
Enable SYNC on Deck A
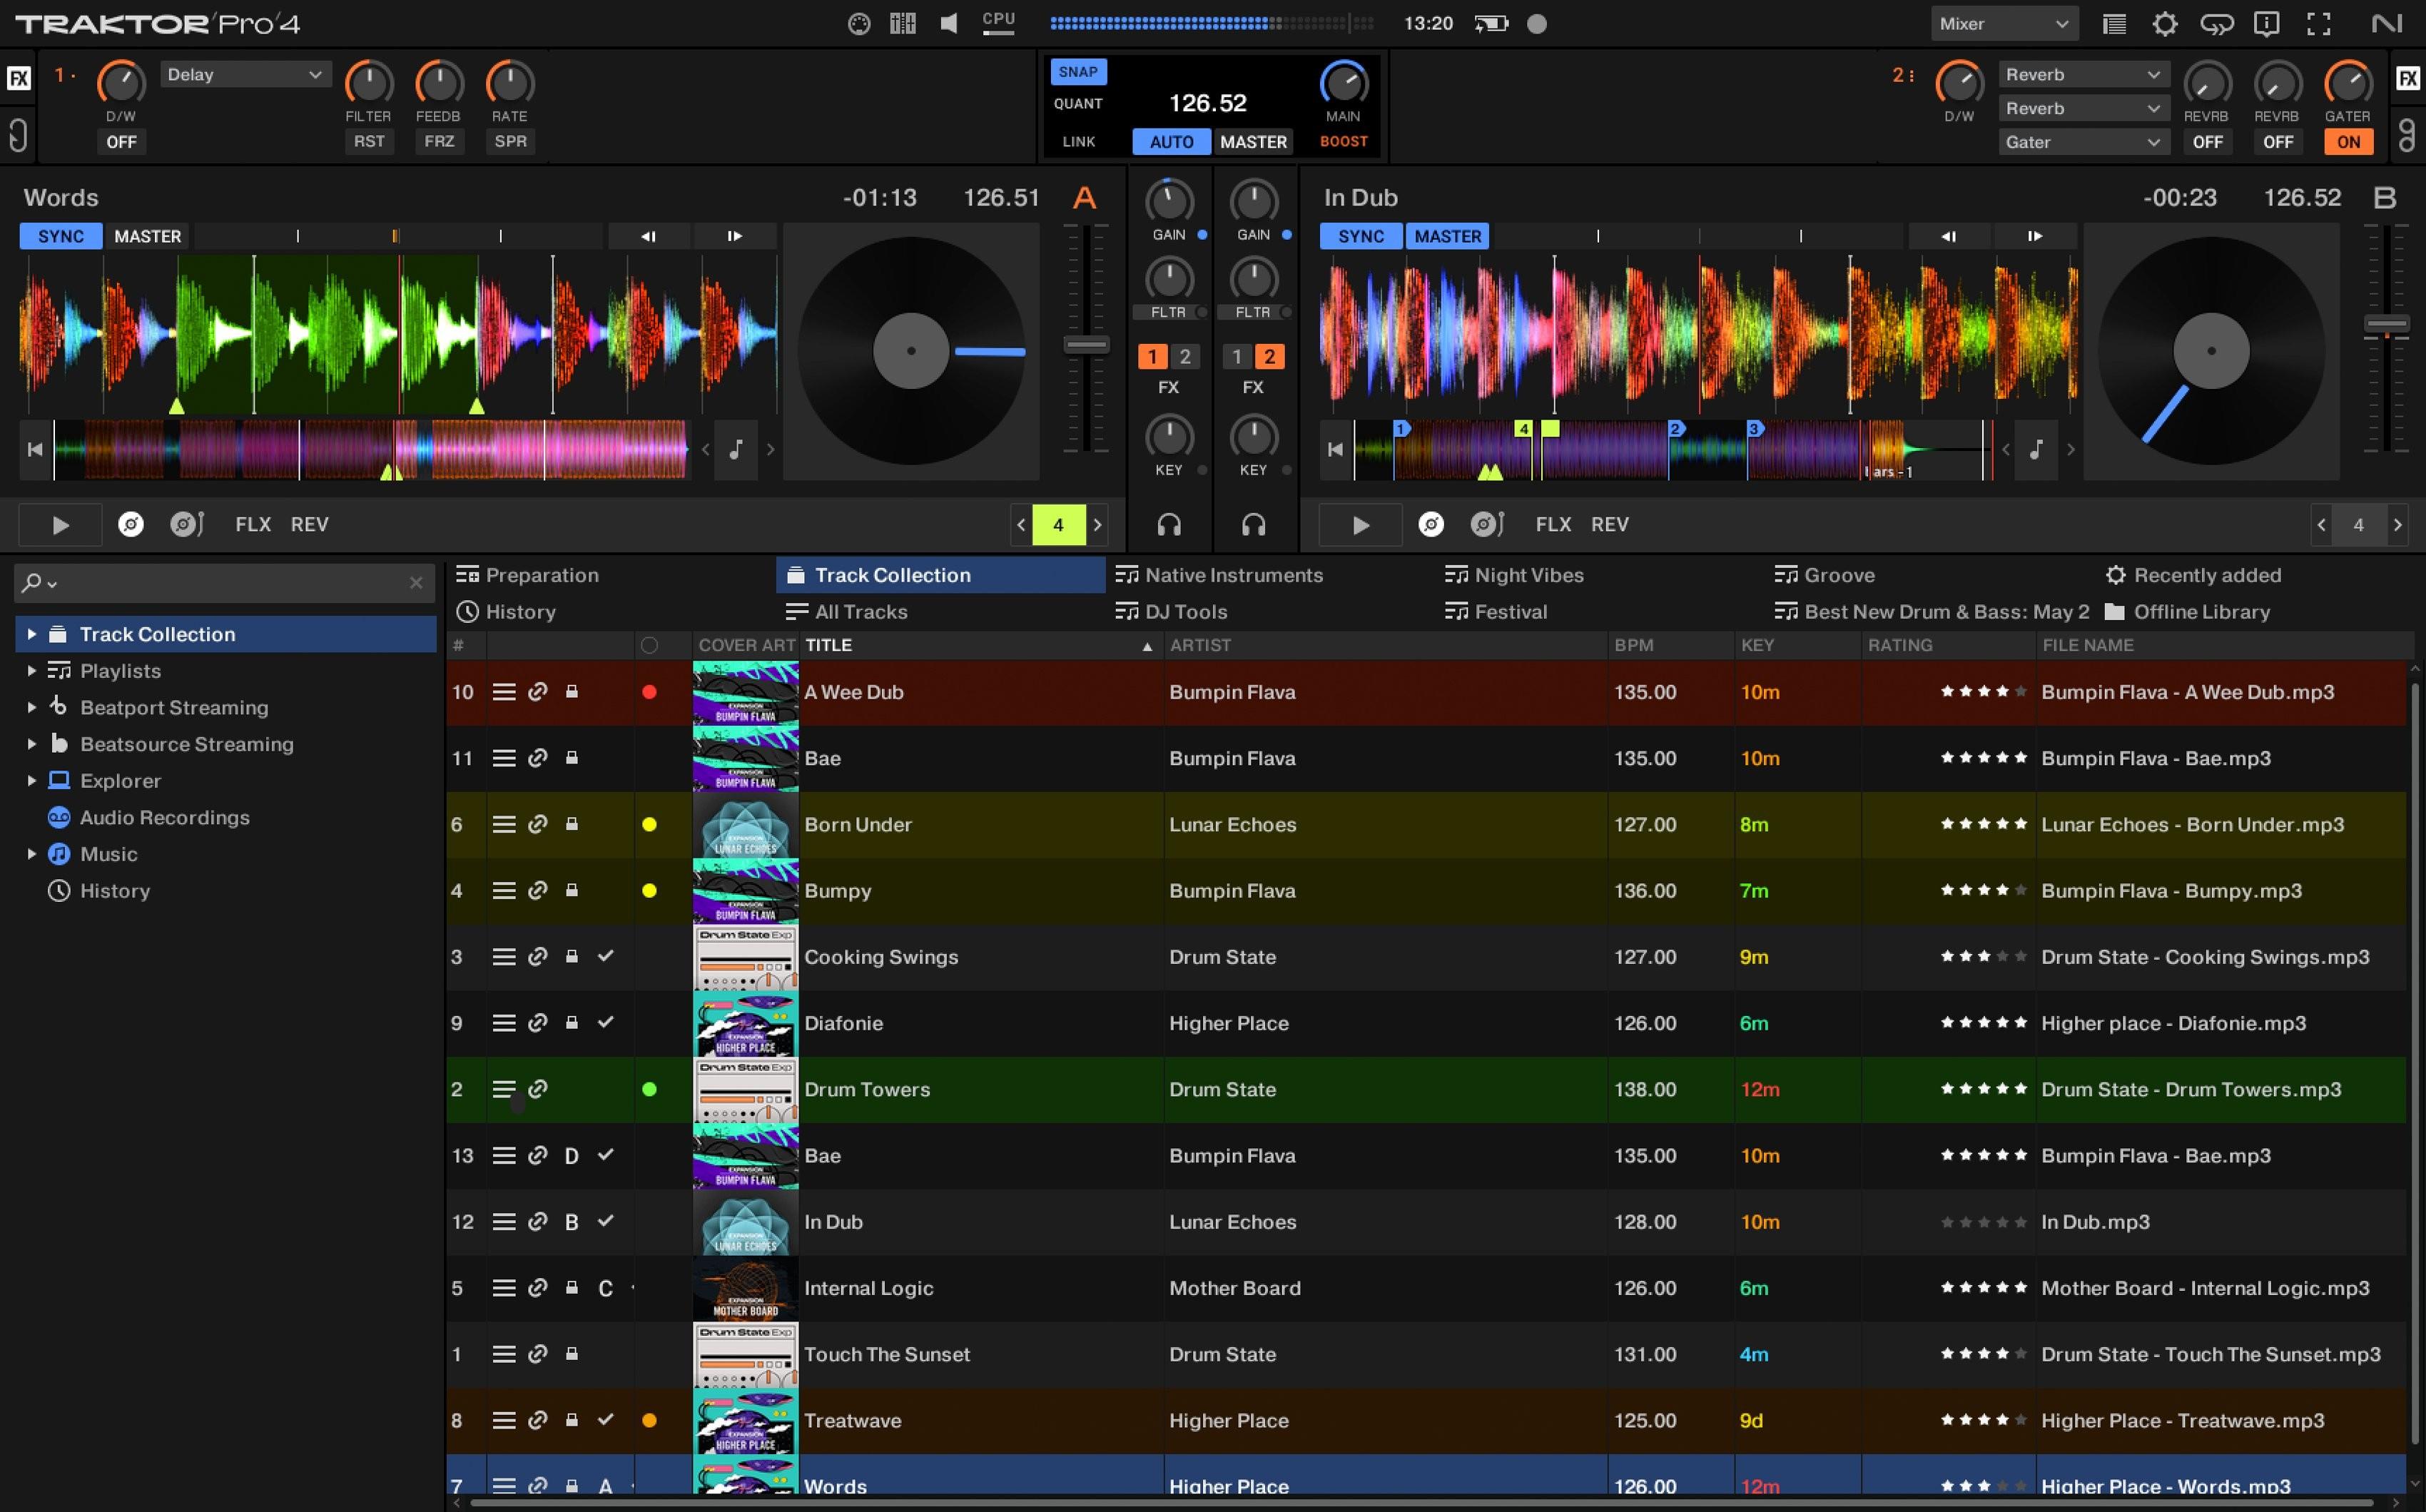59,236
